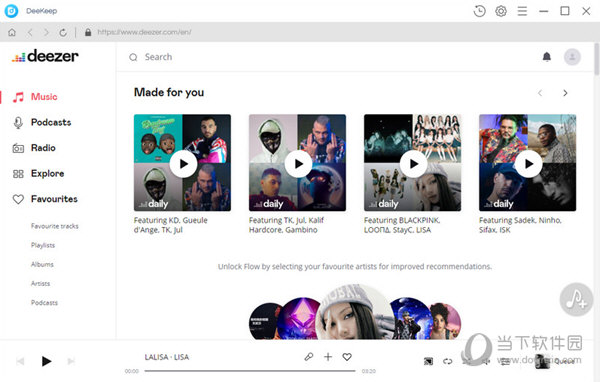This screenshot has width=600, height=382.
Task: Click the padlock security icon
Action: pos(88,32)
